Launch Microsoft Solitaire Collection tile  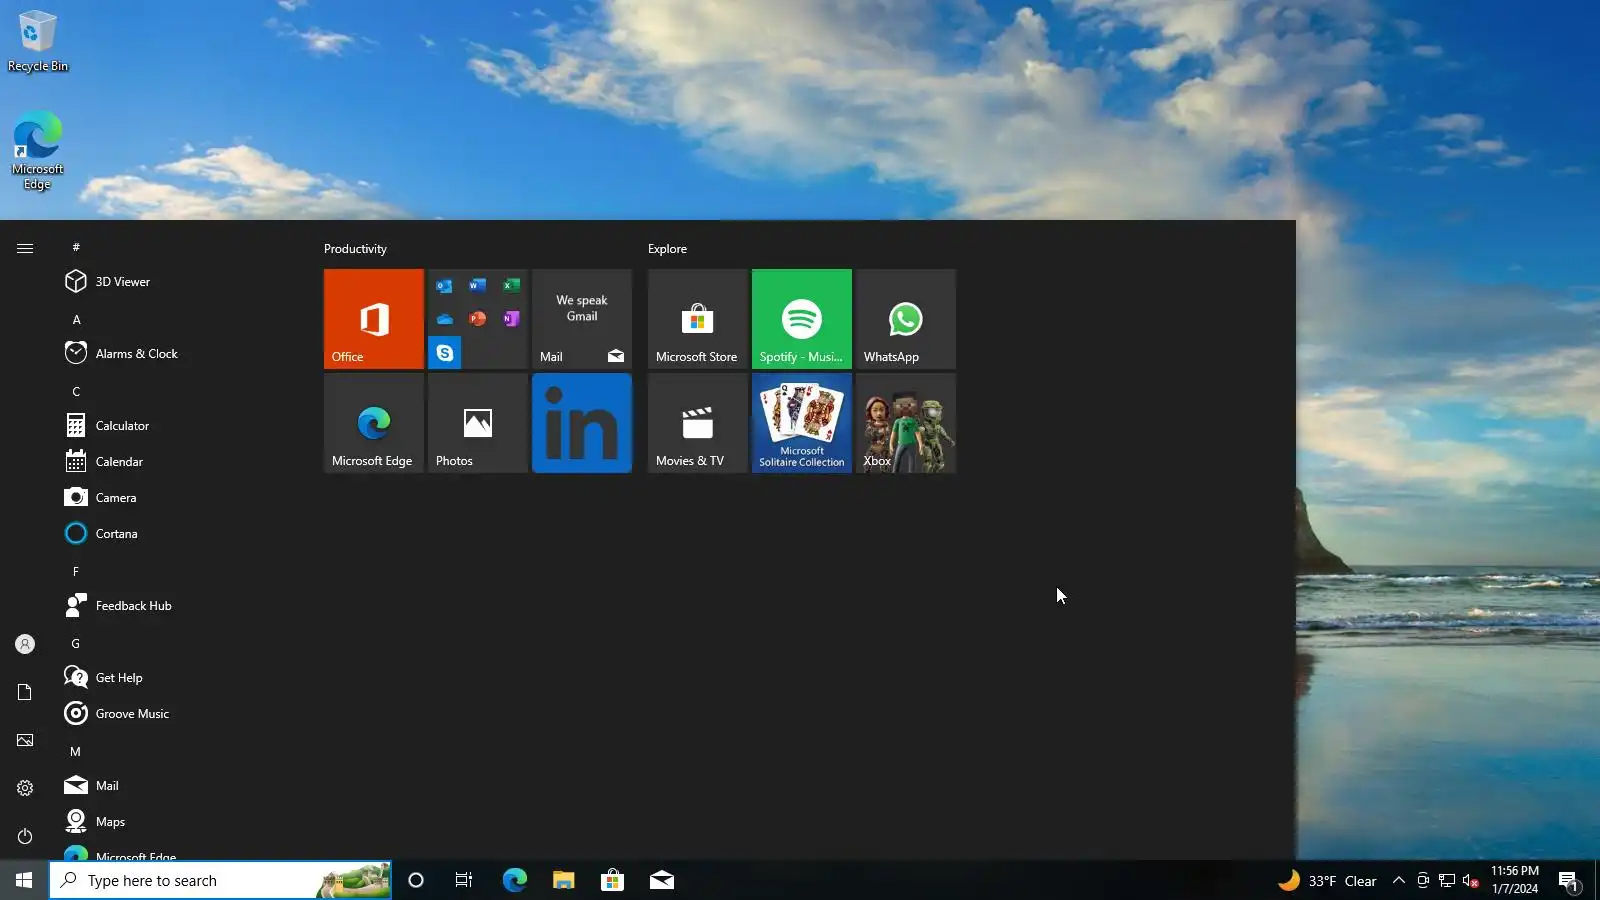(x=802, y=423)
